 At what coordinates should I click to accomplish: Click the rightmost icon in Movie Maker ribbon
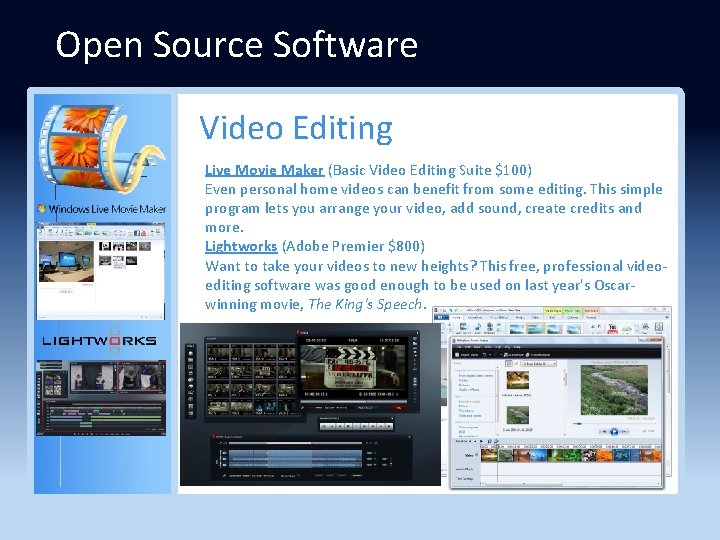[x=658, y=327]
